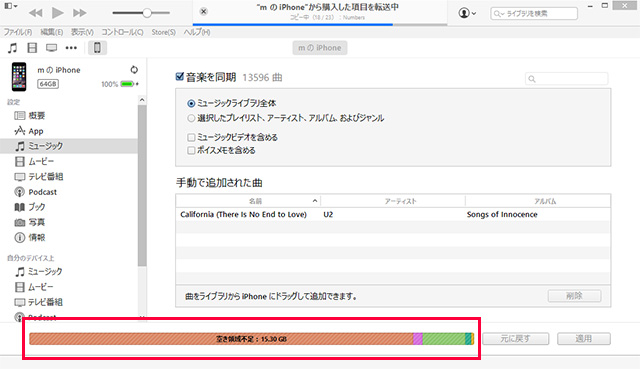
Task: Click the iPhone device thumbnail image
Action: [x=19, y=77]
